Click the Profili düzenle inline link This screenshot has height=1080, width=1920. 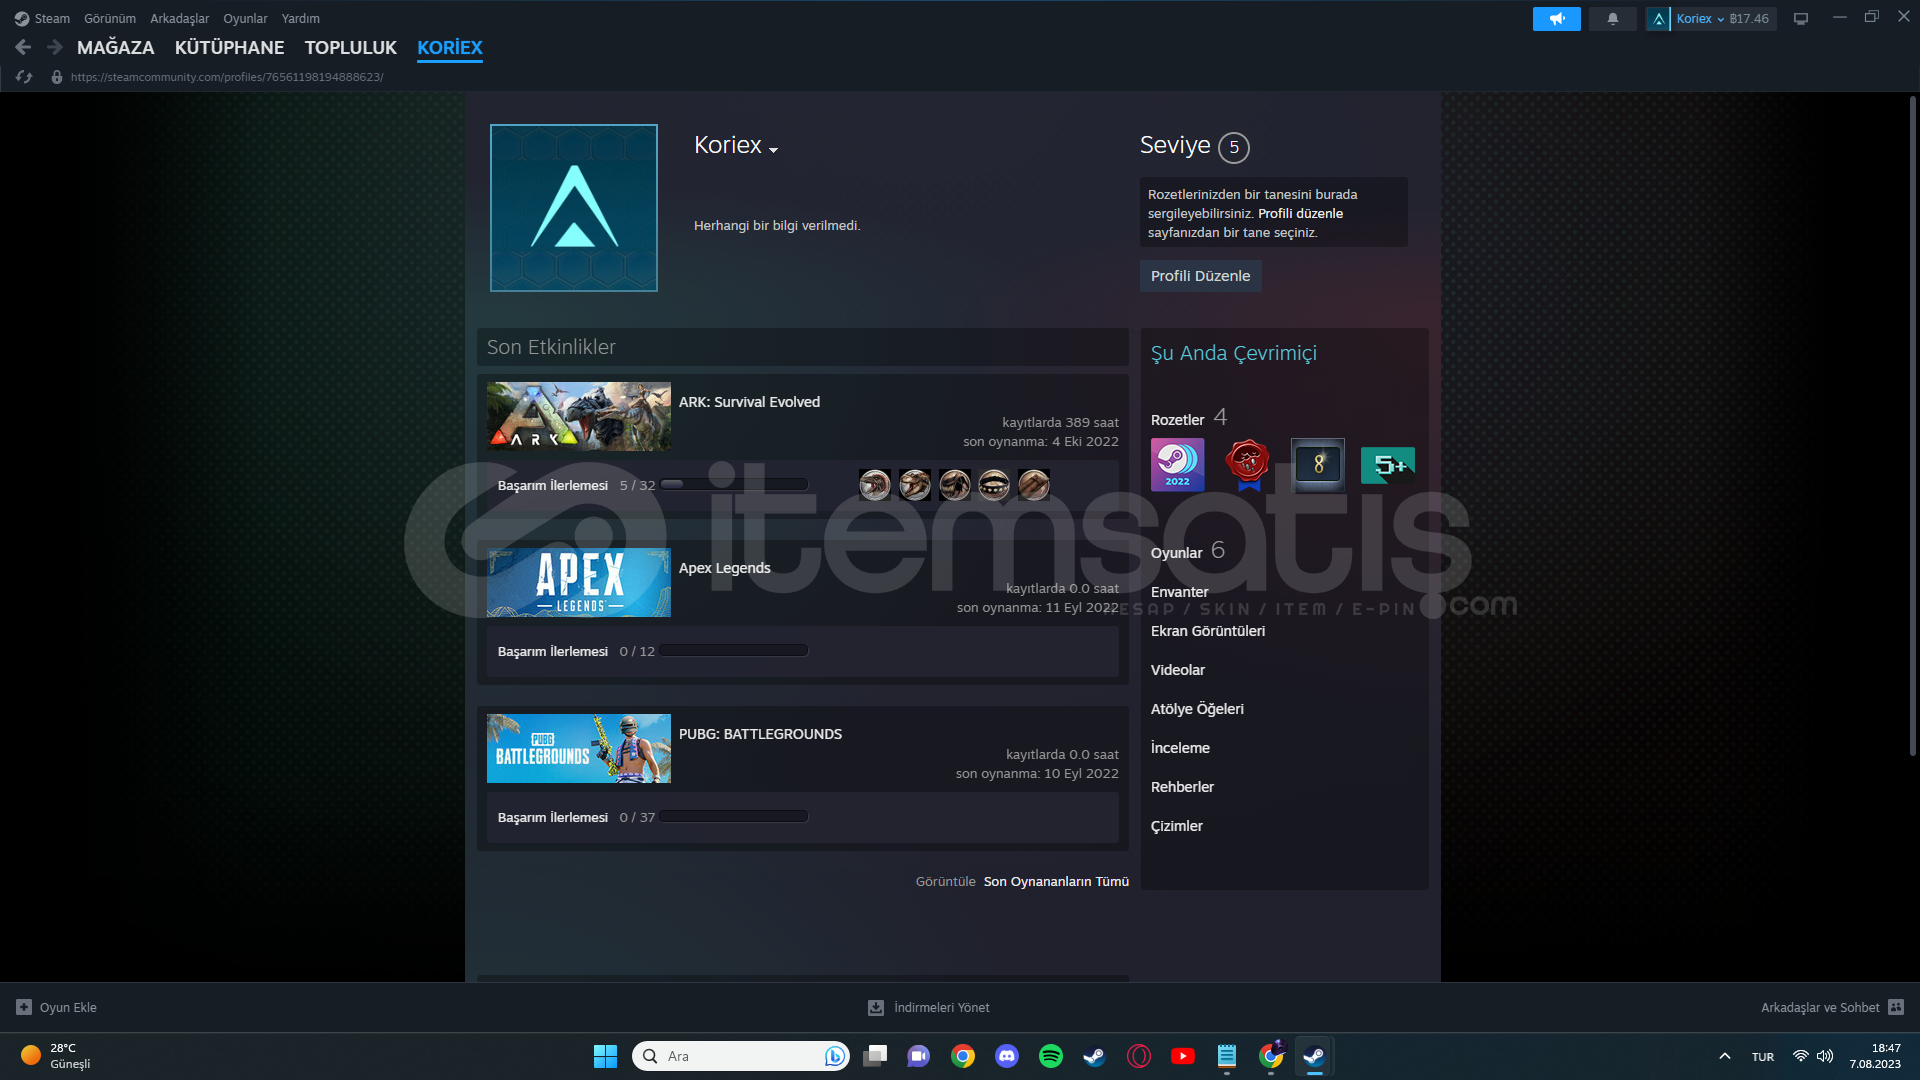(1300, 213)
